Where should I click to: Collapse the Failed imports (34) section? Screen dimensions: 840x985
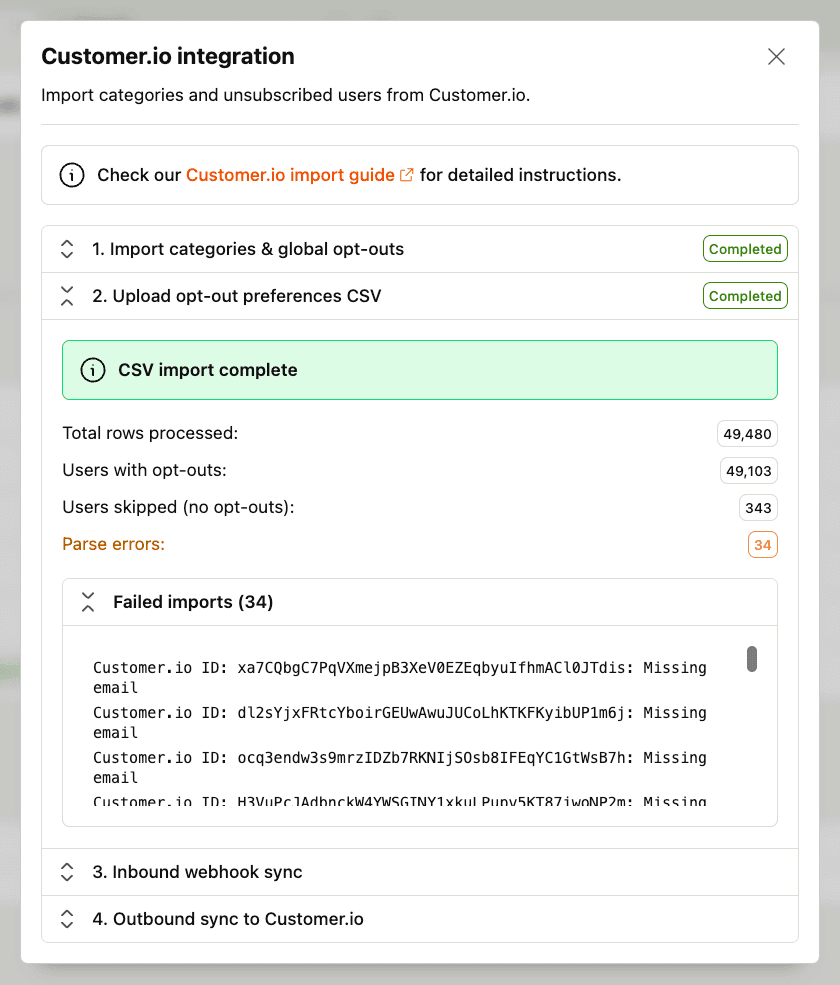(x=88, y=602)
